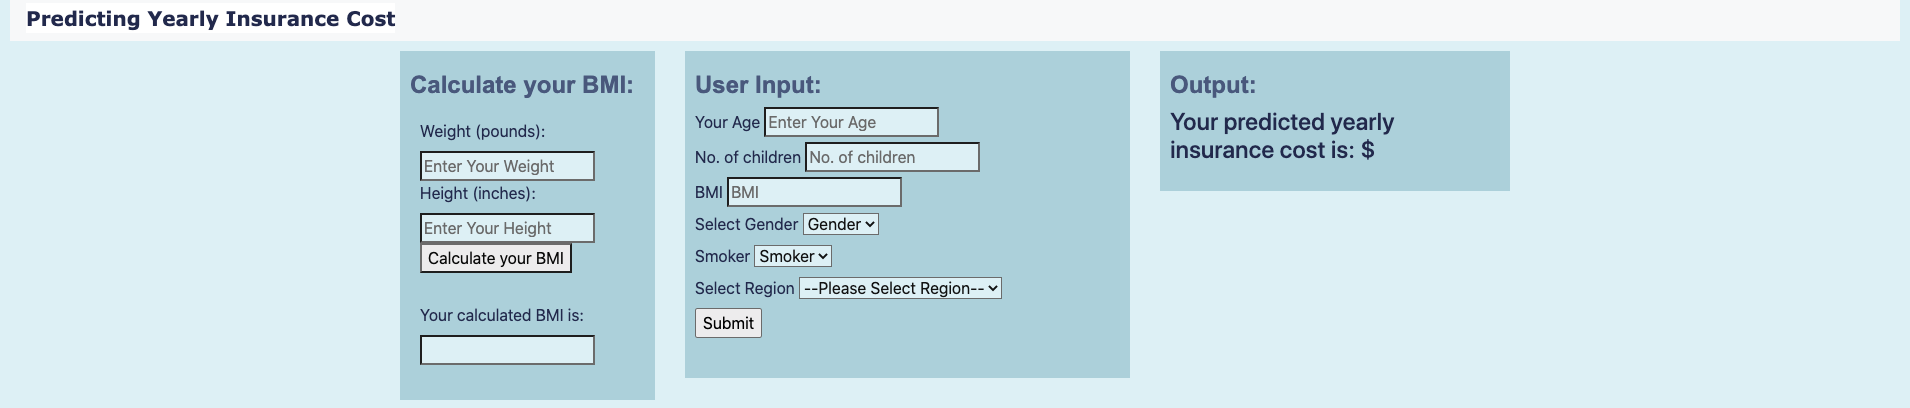Open the Please Select Region dropdown
The height and width of the screenshot is (408, 1910).
pos(900,289)
